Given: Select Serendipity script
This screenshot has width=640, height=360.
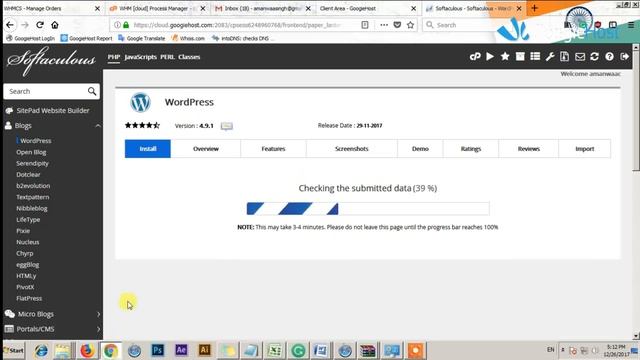Looking at the screenshot, I should pos(32,163).
